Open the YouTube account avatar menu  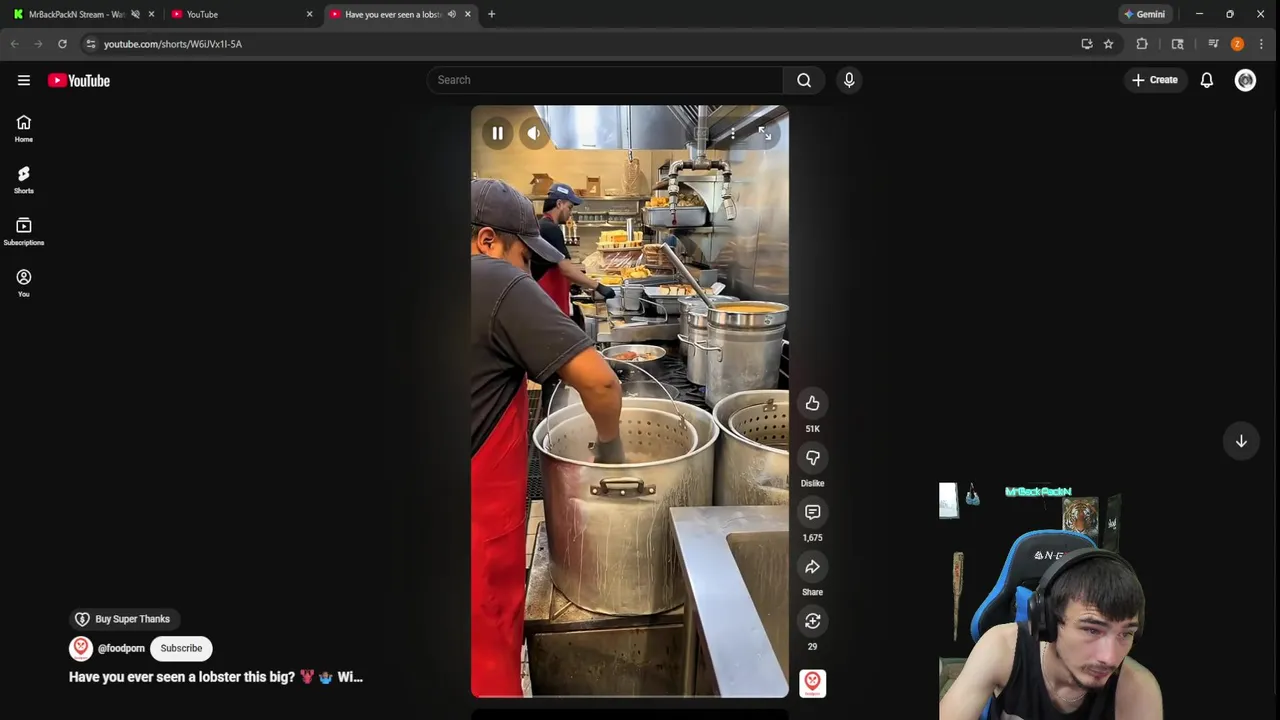1245,80
